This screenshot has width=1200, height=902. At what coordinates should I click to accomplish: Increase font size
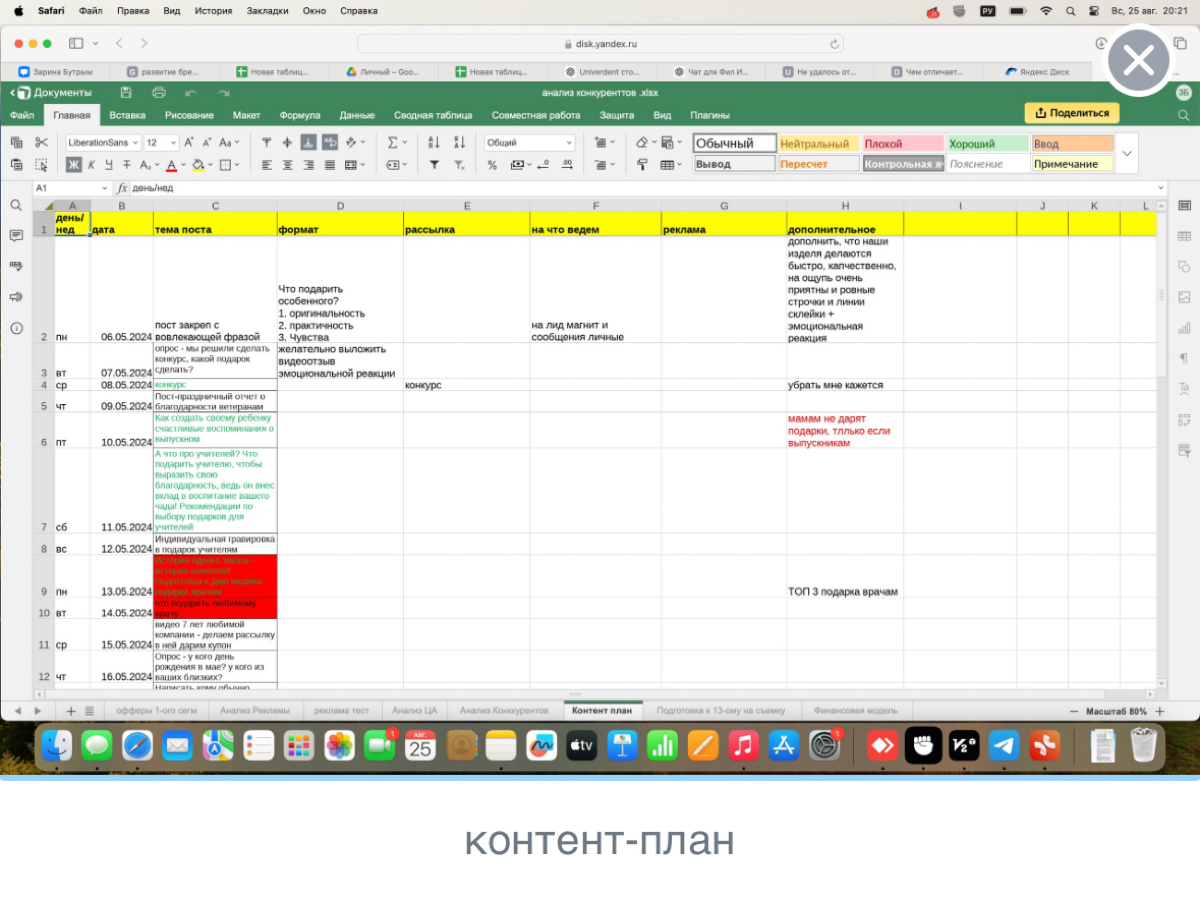(190, 142)
